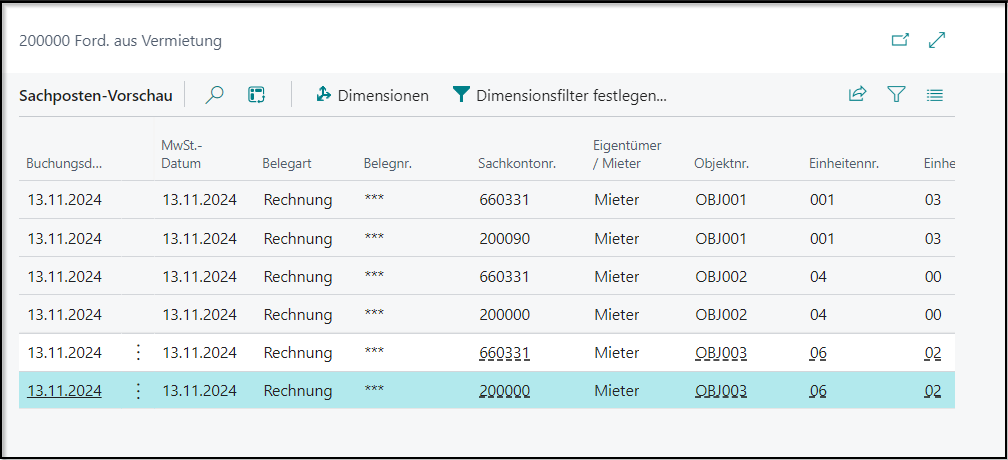The image size is (1008, 460).
Task: Open Belegart column header menu
Action: coord(287,163)
